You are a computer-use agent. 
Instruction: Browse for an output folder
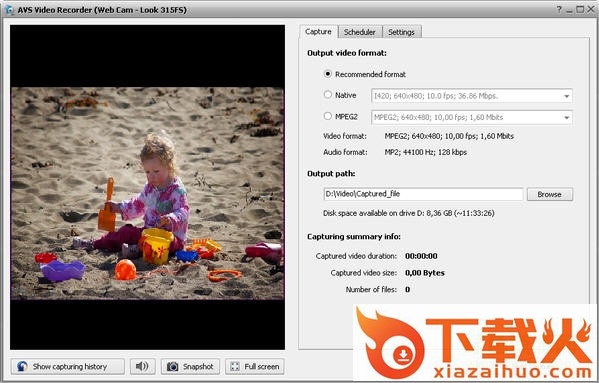[550, 194]
